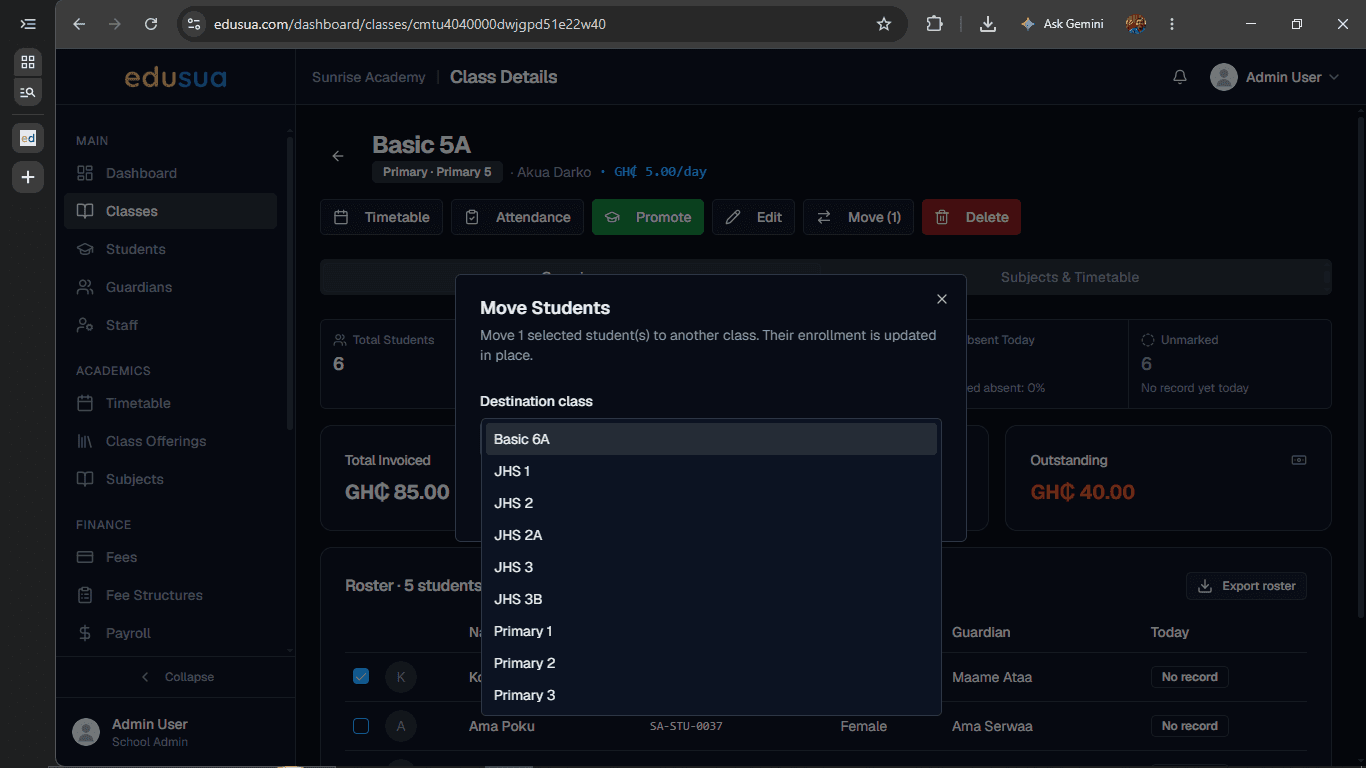Choose JHS 3 destination class
This screenshot has width=1366, height=768.
tap(711, 567)
